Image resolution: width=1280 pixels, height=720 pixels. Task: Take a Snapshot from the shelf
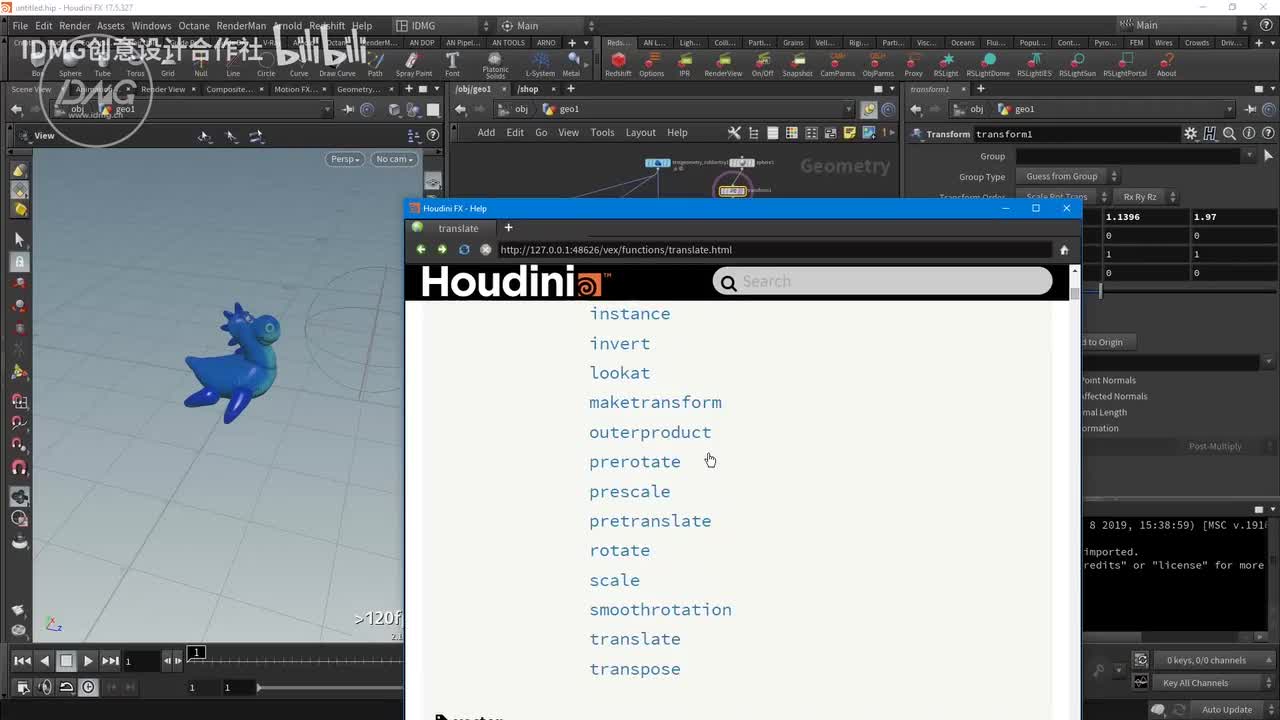[797, 64]
